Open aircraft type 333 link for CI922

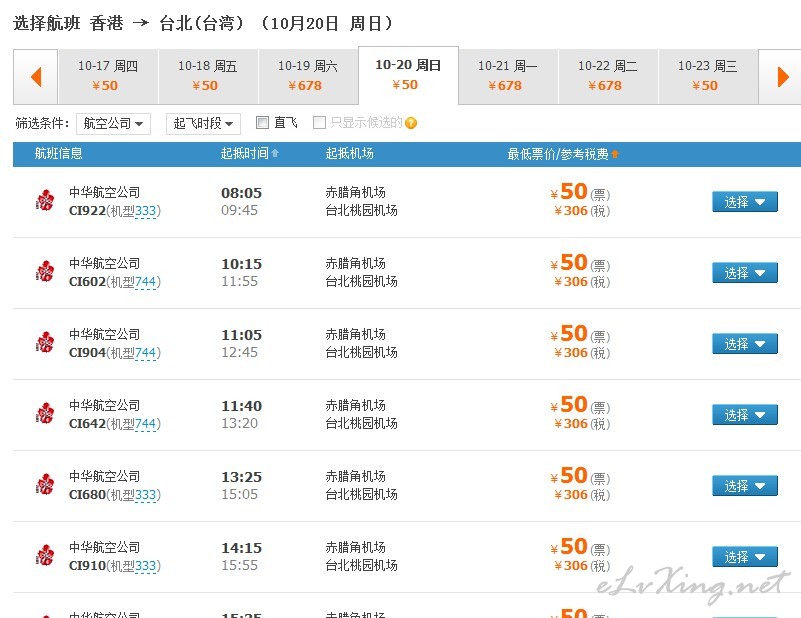click(146, 211)
